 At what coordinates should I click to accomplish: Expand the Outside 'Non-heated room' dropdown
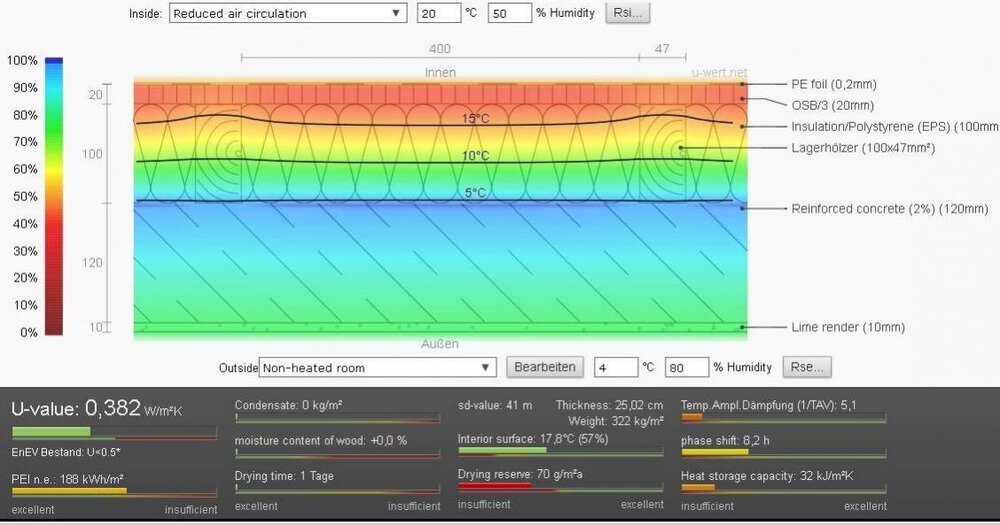pyautogui.click(x=377, y=368)
